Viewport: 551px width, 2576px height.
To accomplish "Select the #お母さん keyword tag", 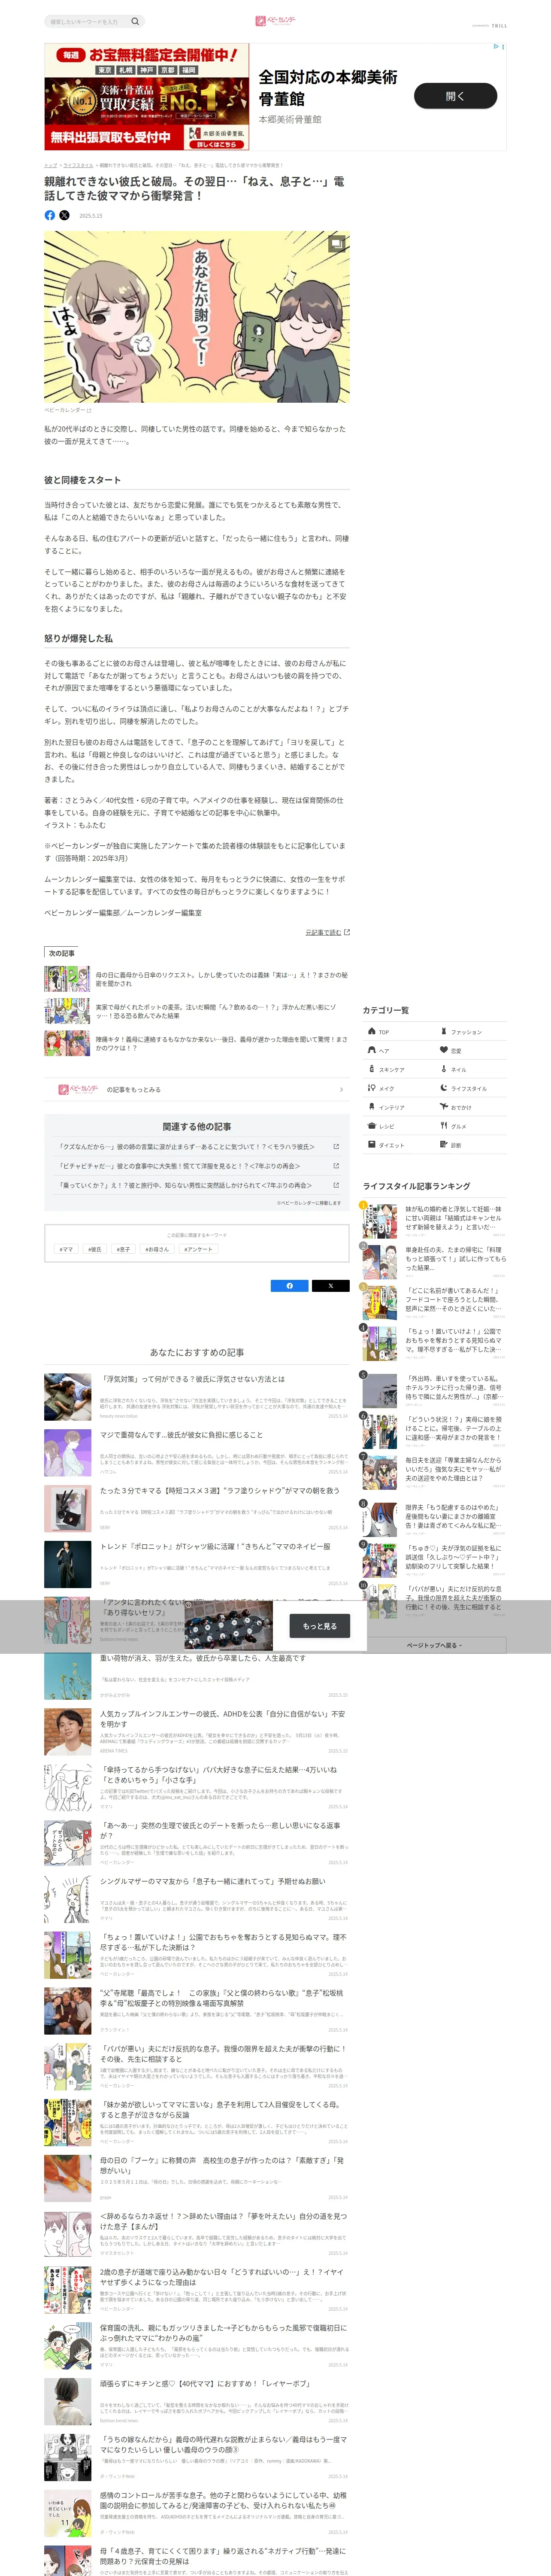I will point(156,1249).
